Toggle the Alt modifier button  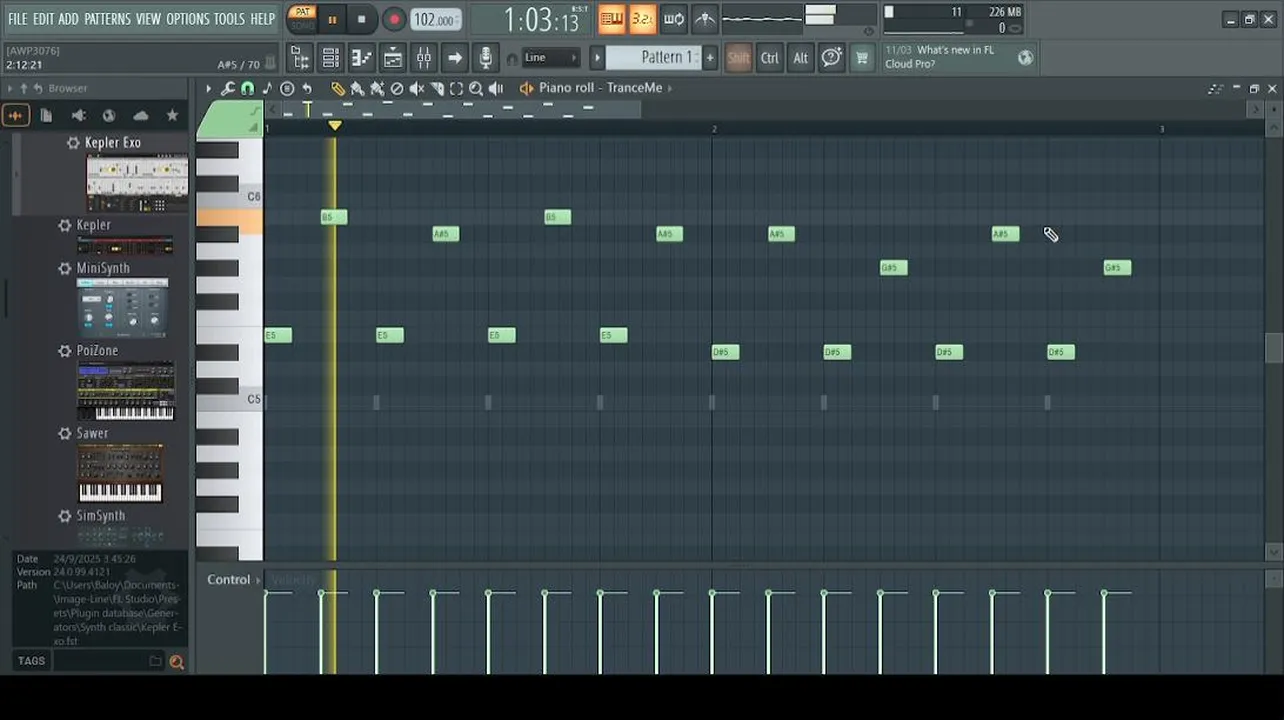click(800, 58)
